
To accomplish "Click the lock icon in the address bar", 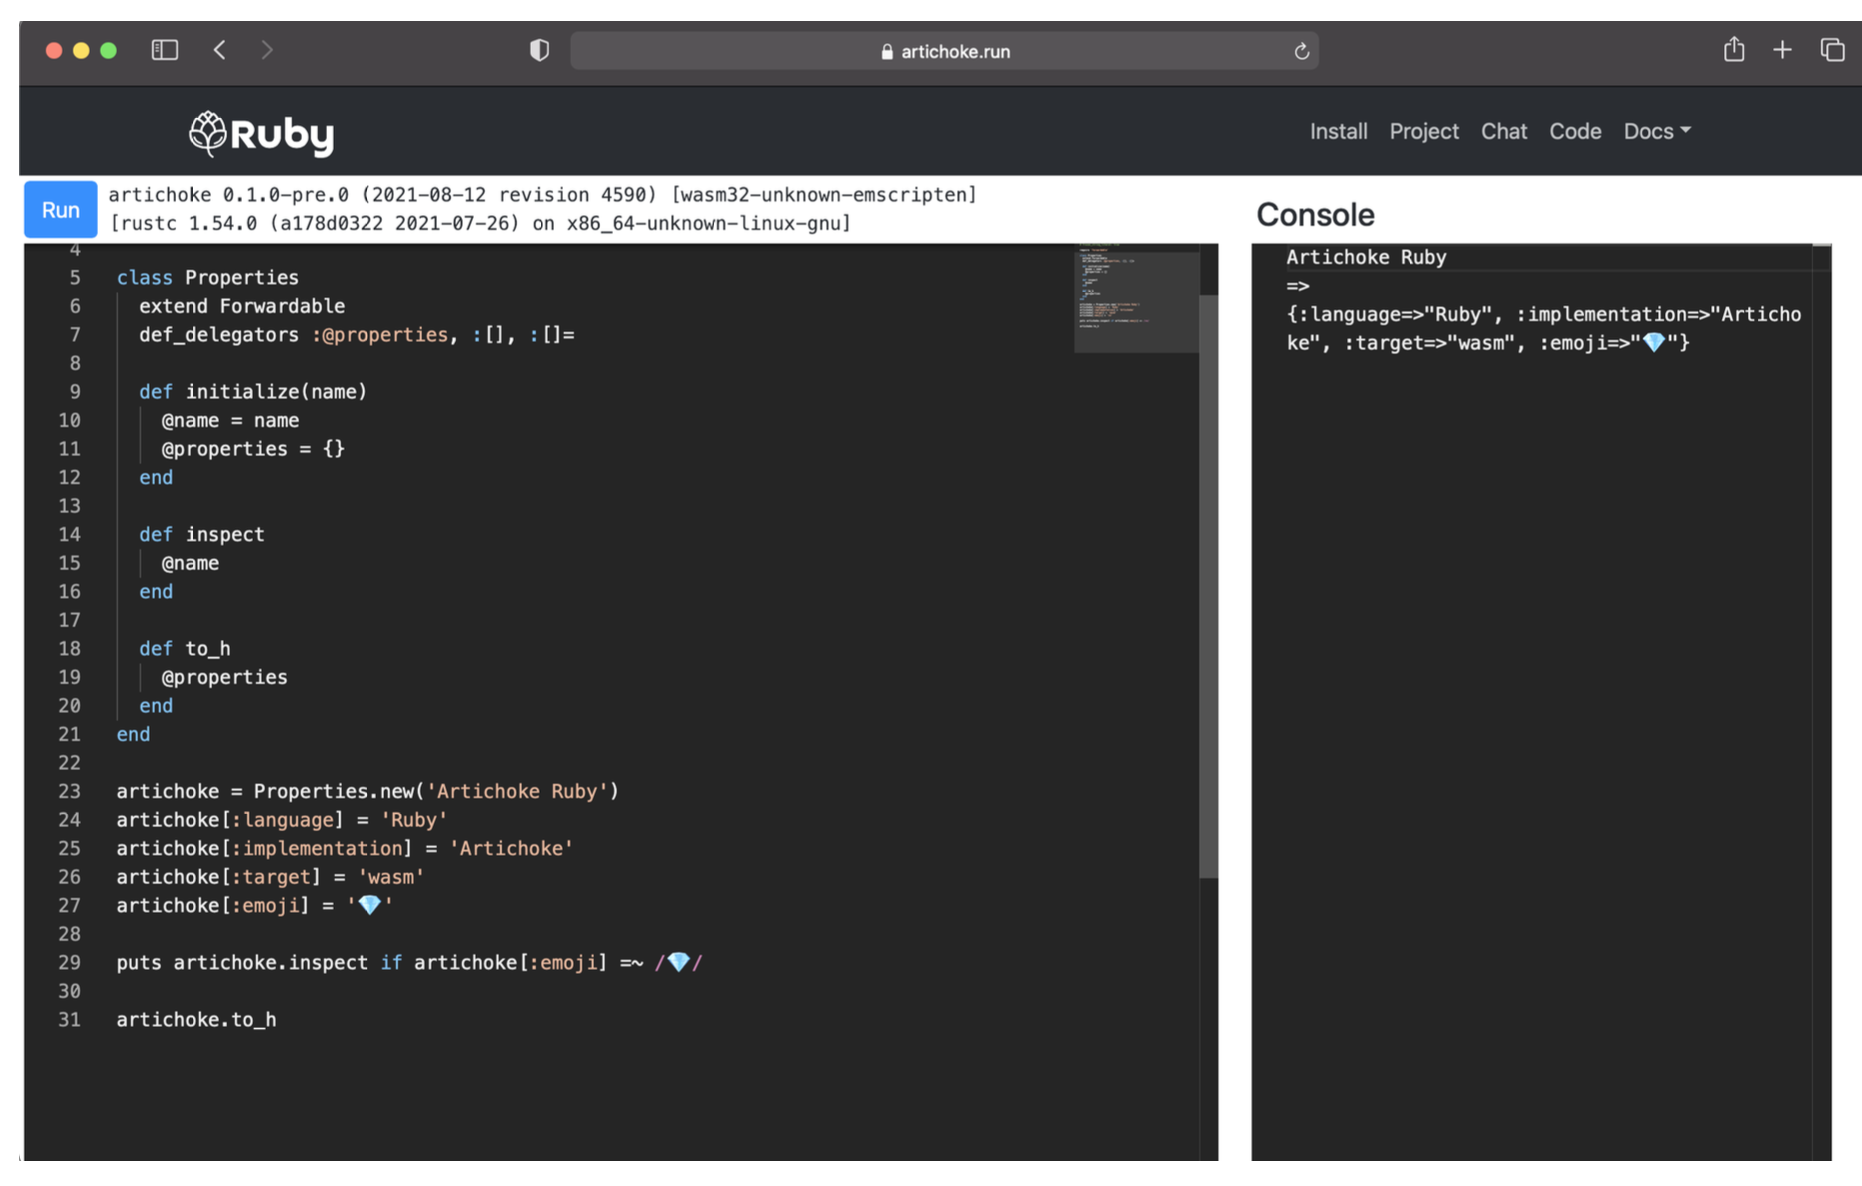I will coord(887,52).
